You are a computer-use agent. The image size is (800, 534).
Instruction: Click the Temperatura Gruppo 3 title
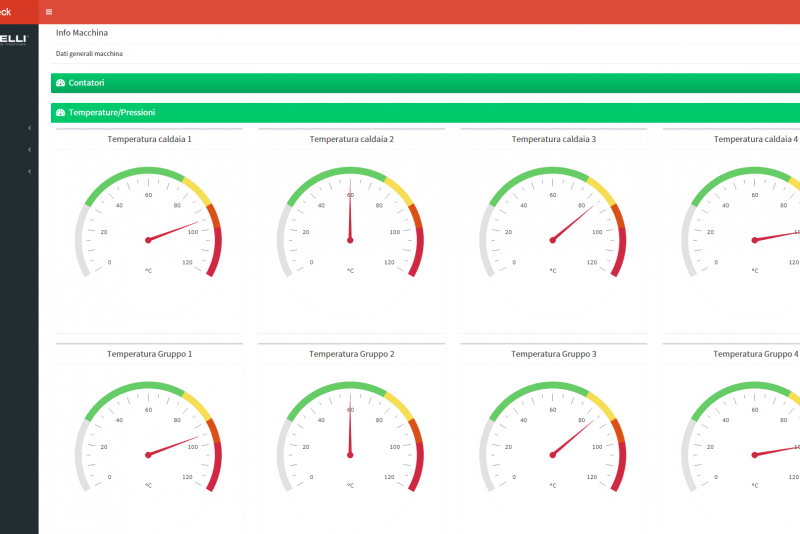(554, 354)
